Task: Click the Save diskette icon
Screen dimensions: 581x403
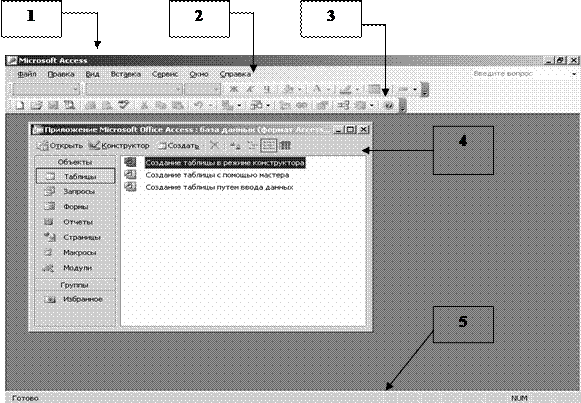Action: coord(52,106)
